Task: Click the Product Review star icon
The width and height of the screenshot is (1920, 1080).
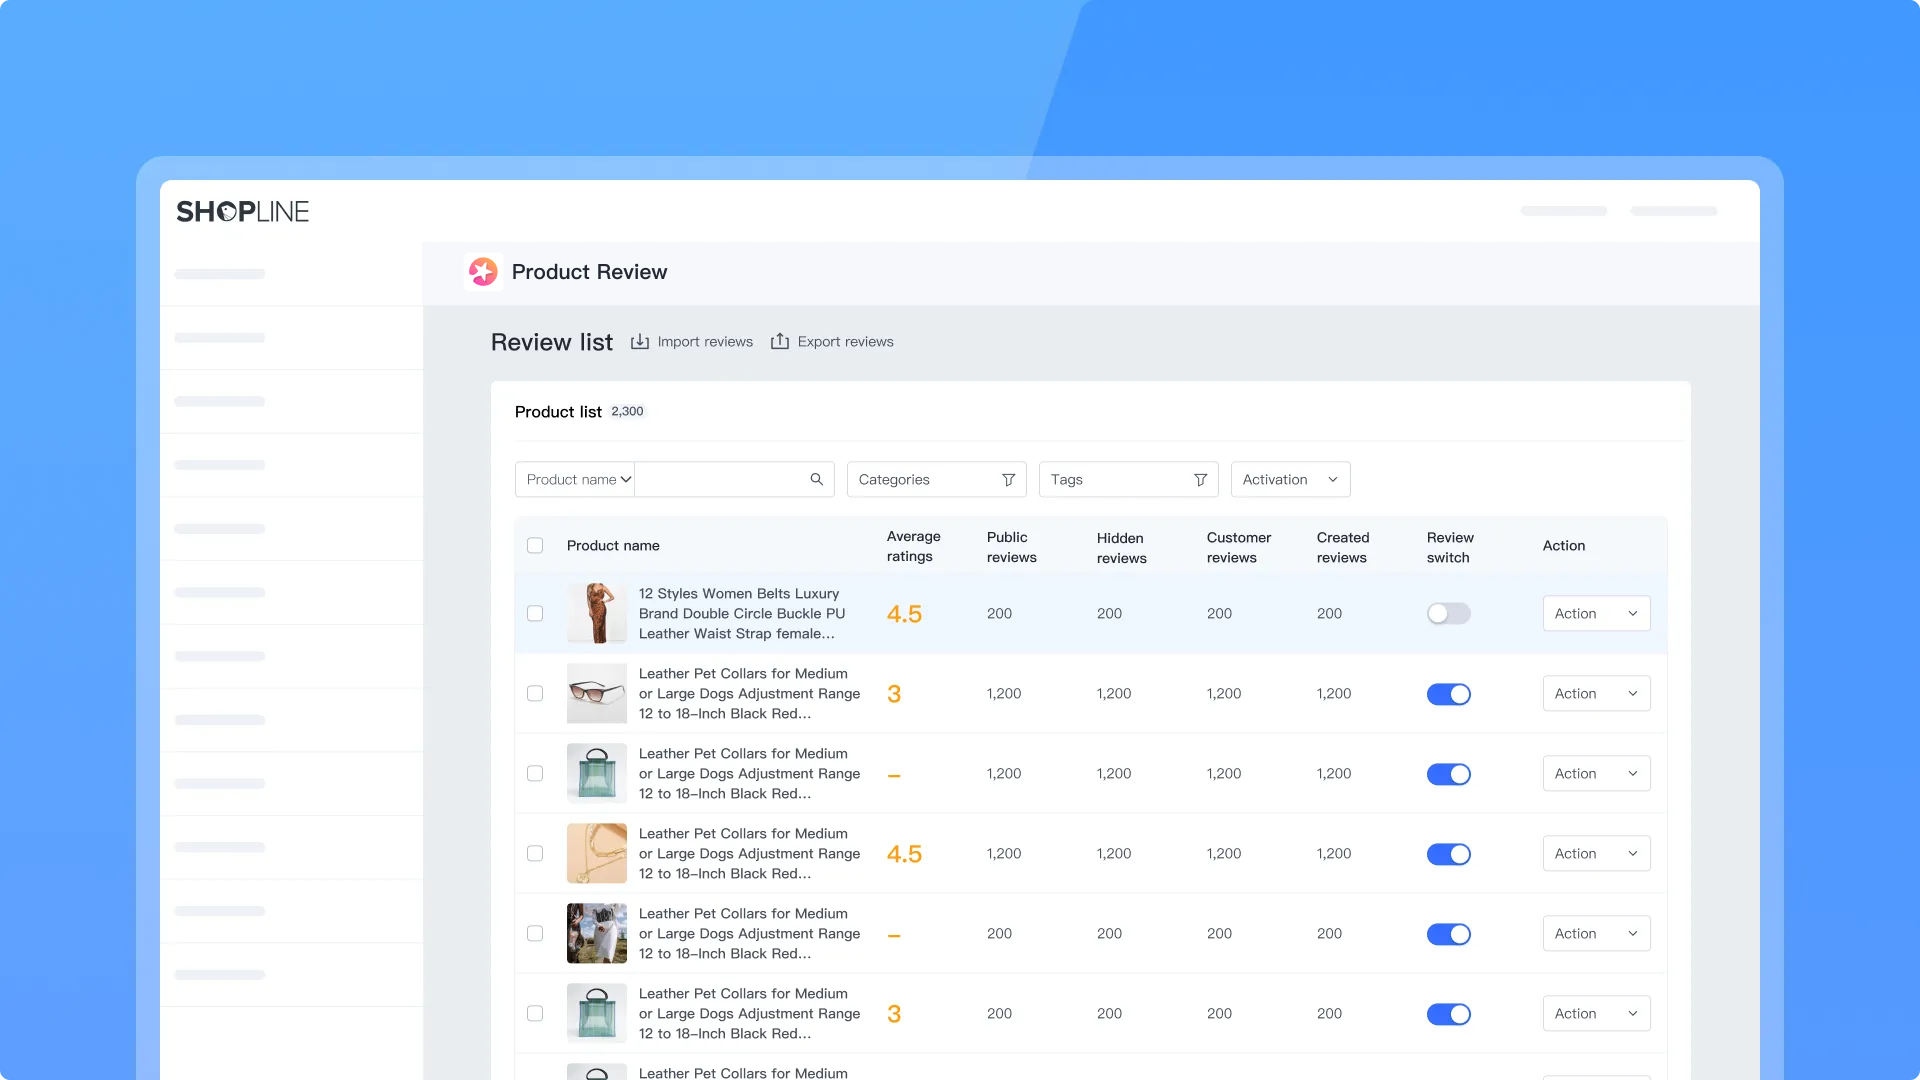Action: coord(483,272)
